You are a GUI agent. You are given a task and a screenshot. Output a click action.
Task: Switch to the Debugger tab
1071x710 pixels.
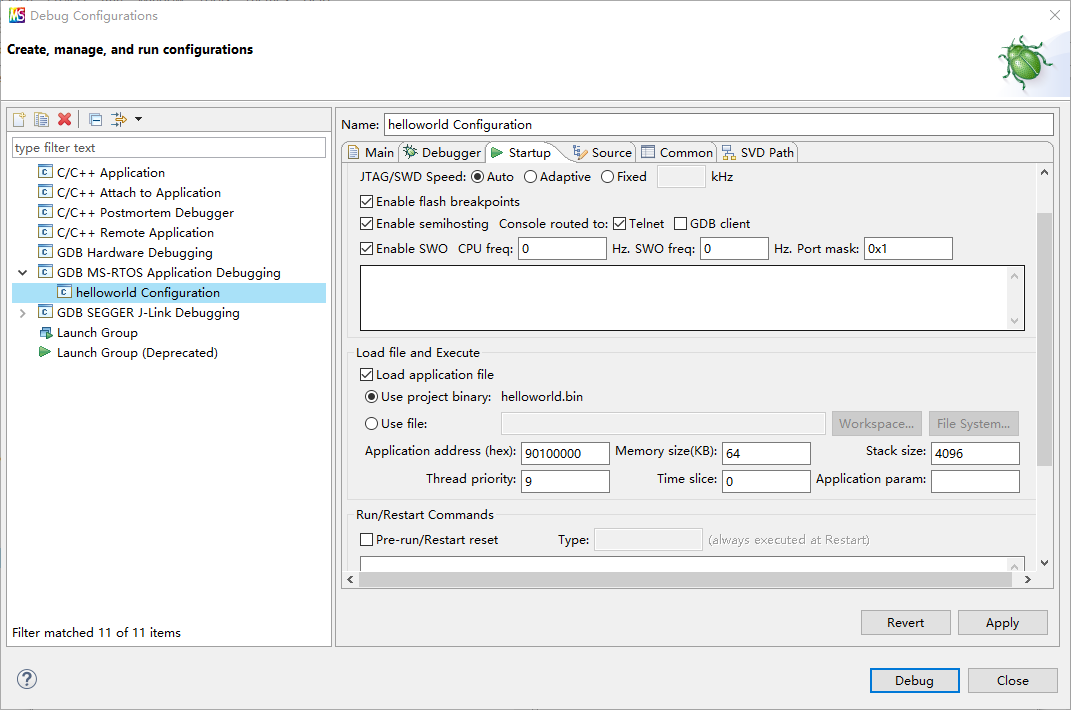(x=442, y=153)
